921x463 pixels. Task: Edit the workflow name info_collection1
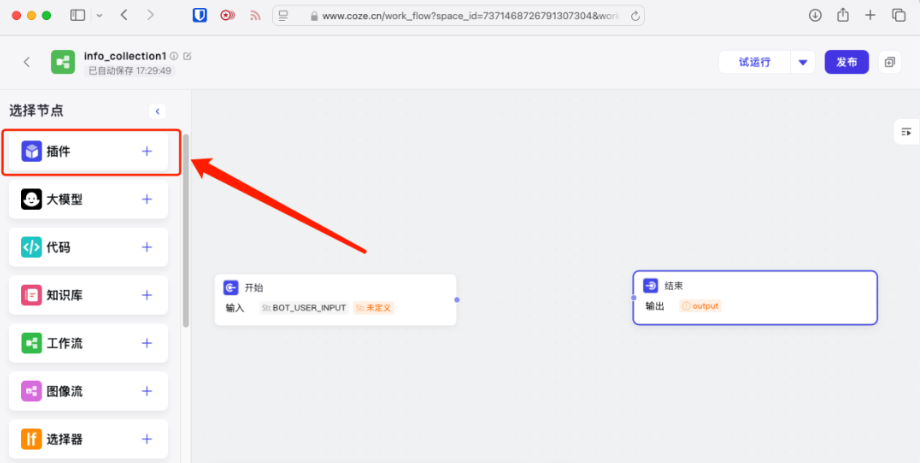tap(187, 56)
